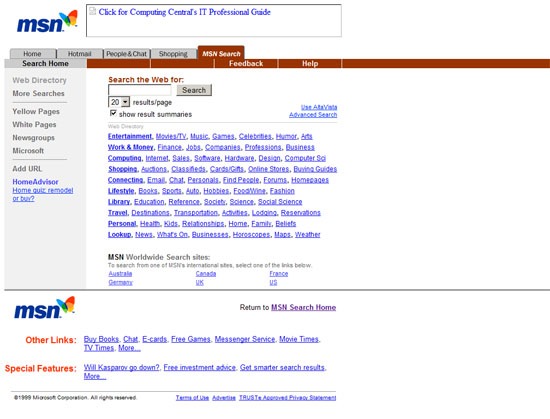The image size is (550, 419).
Task: Open Movies/TV directory link
Action: (x=171, y=136)
